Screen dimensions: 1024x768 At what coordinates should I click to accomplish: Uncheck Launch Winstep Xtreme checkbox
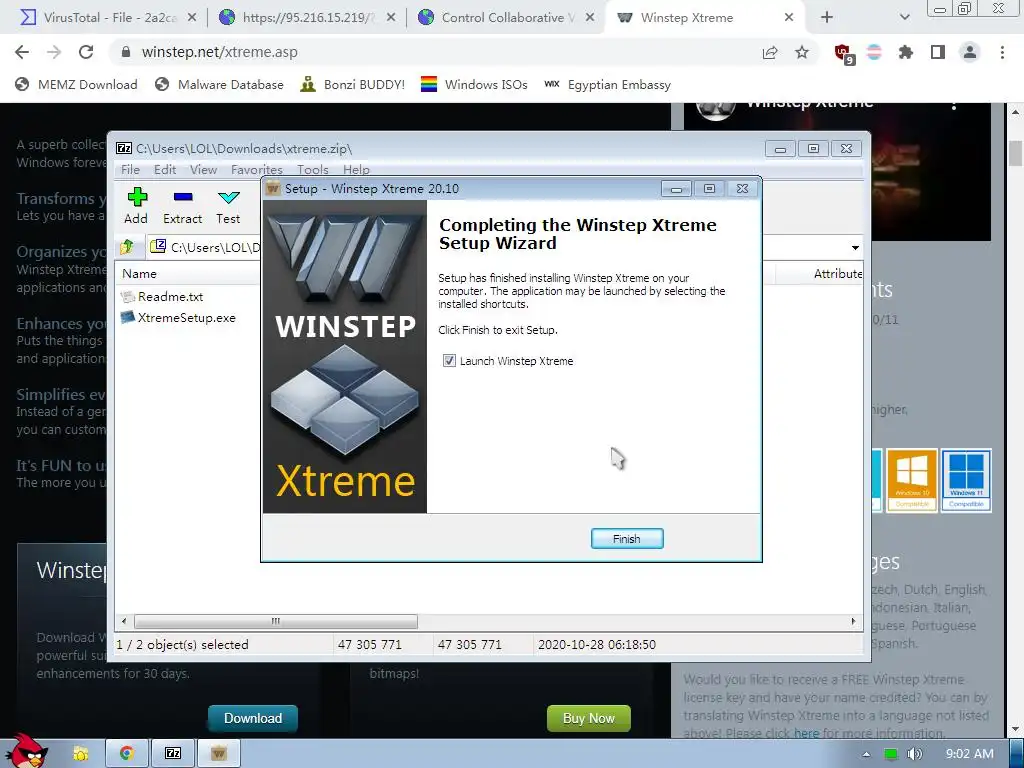pyautogui.click(x=449, y=360)
